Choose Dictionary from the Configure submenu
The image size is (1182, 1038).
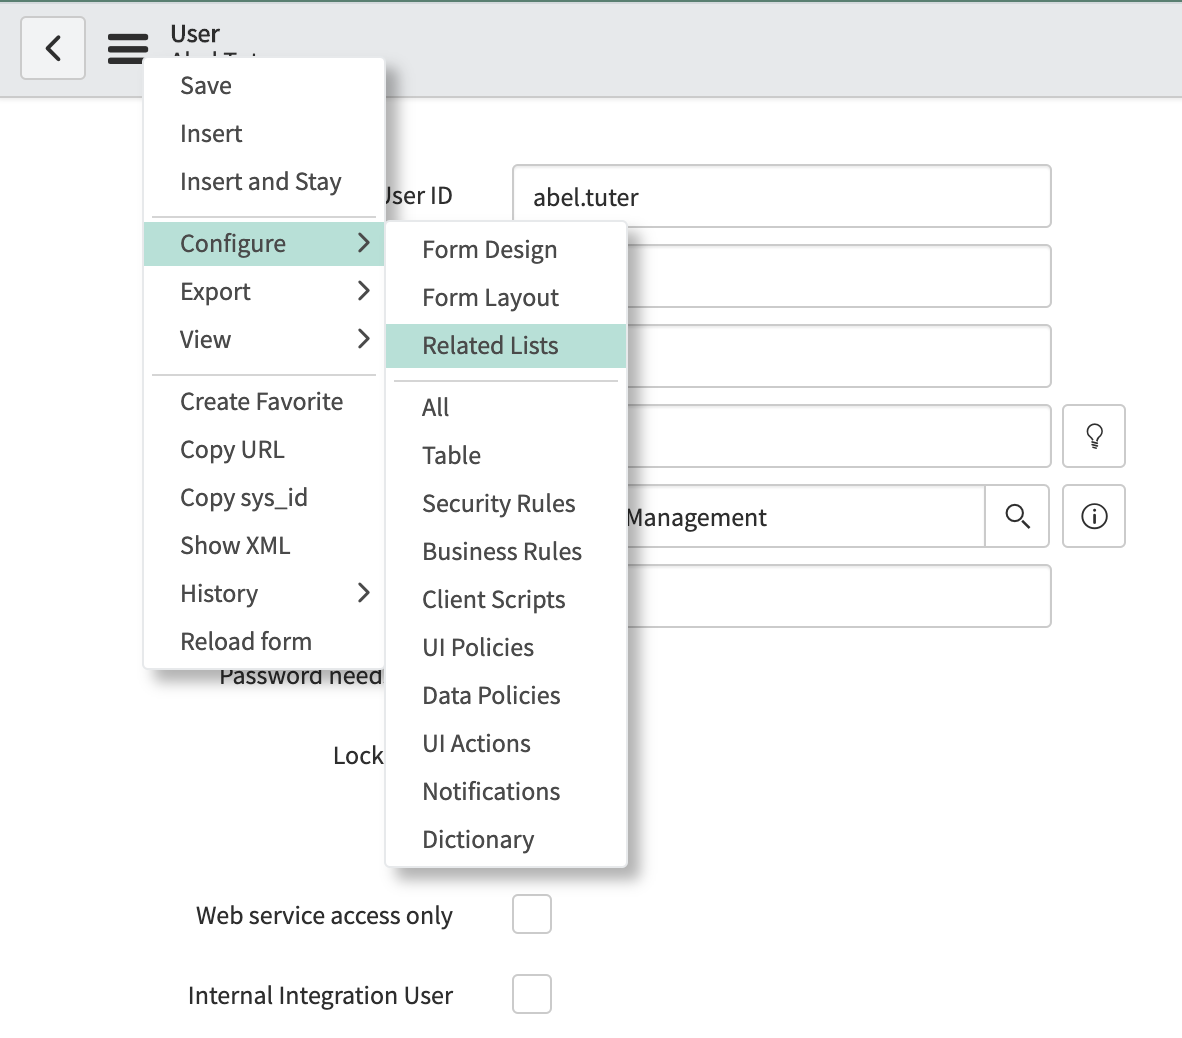(x=478, y=839)
